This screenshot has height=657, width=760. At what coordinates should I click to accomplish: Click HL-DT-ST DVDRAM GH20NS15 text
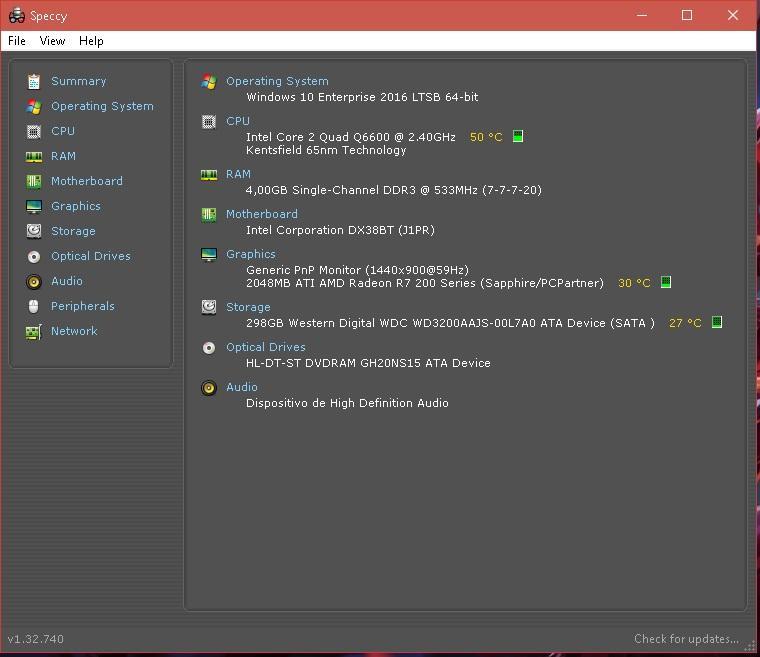pyautogui.click(x=368, y=363)
